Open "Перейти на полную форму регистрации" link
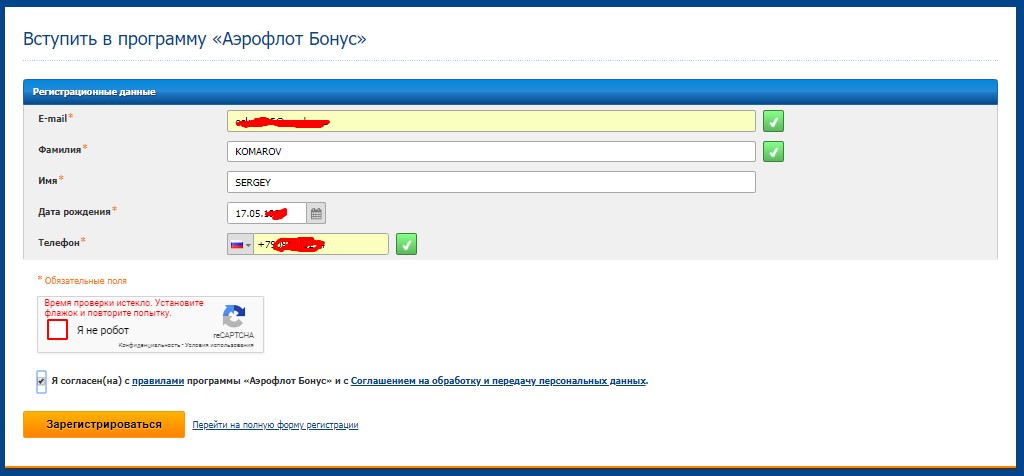Screen dimensions: 1024x476 pos(275,425)
